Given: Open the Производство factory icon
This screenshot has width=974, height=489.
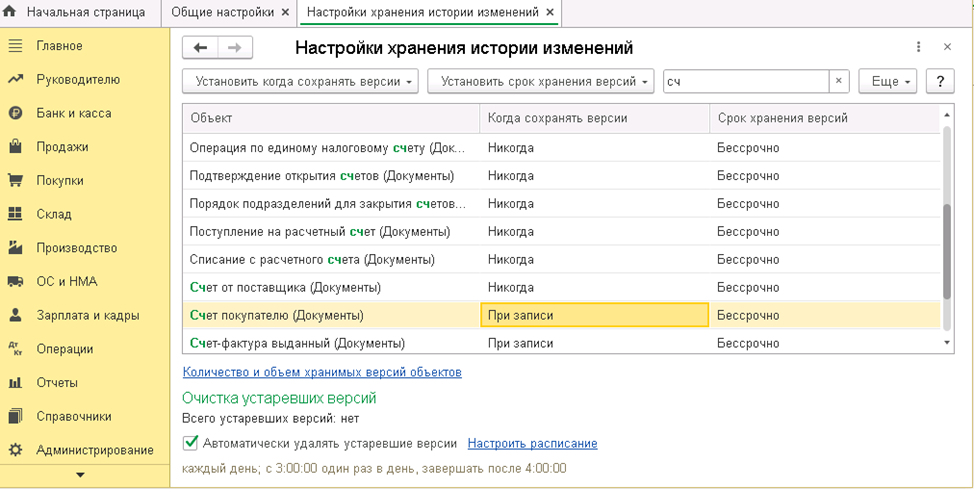Looking at the screenshot, I should [15, 248].
